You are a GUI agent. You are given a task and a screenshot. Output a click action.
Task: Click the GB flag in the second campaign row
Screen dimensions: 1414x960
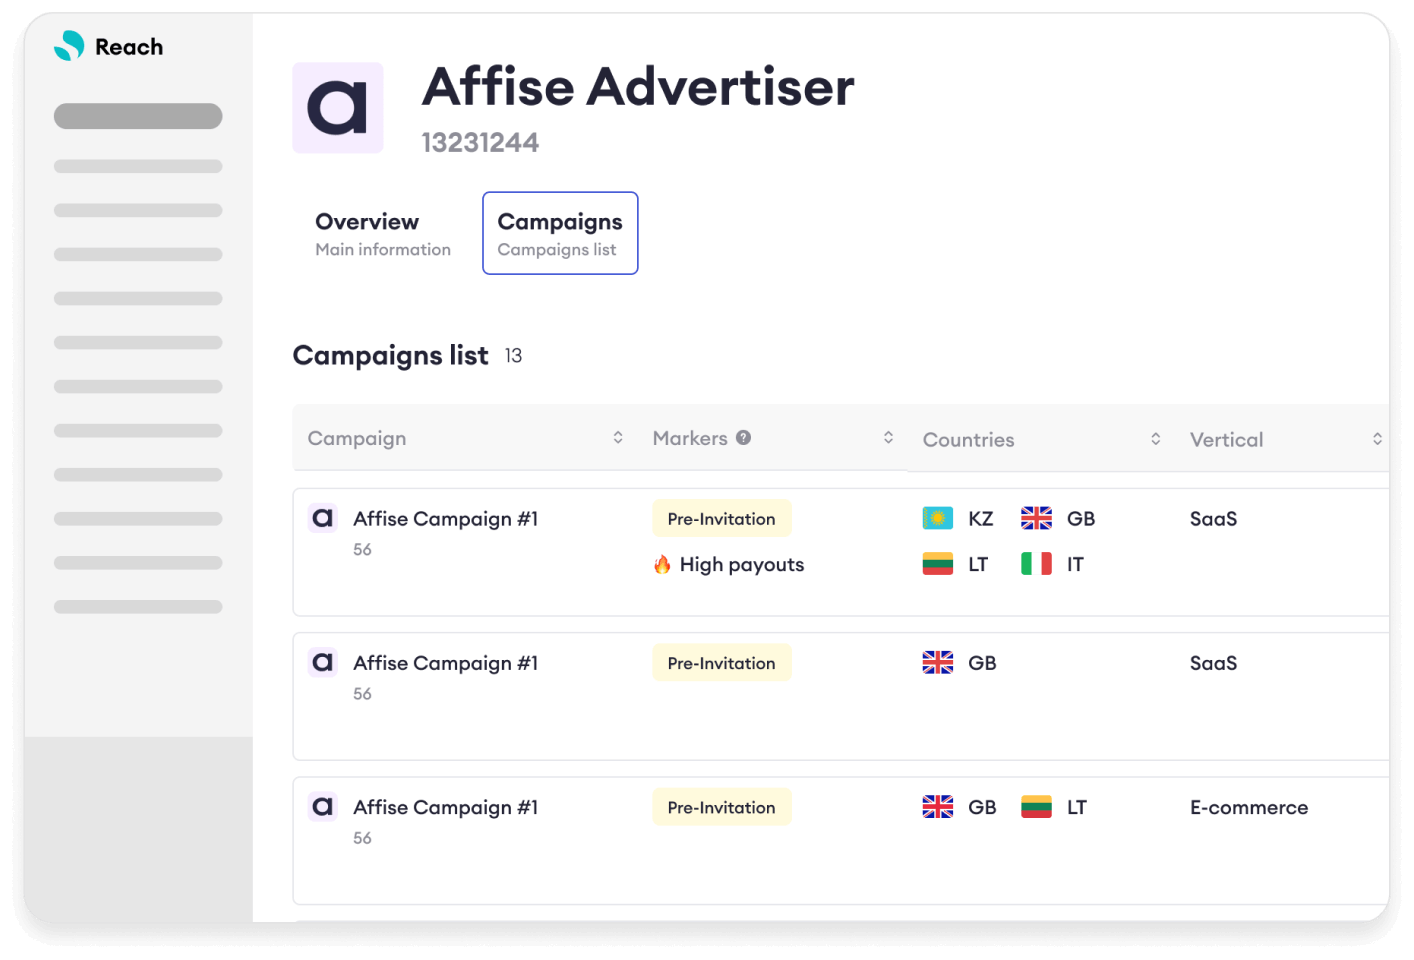coord(937,663)
